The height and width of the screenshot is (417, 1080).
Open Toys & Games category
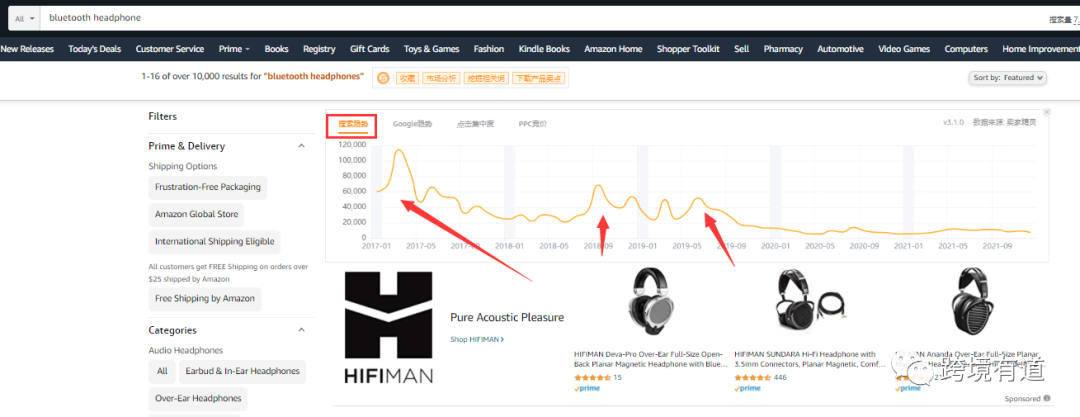pos(431,49)
